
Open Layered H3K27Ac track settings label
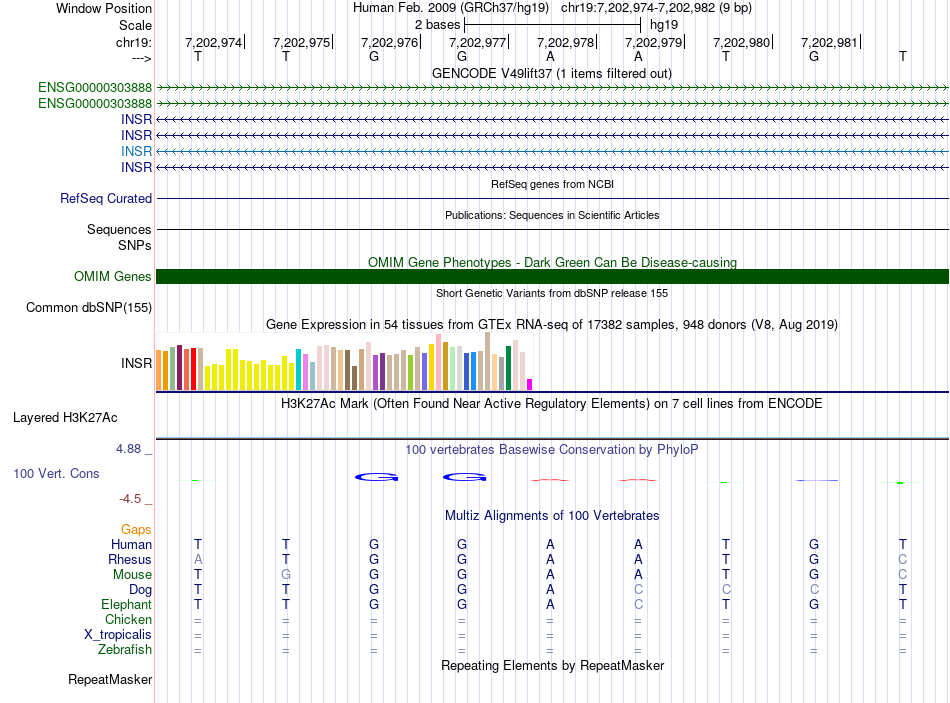(x=65, y=416)
